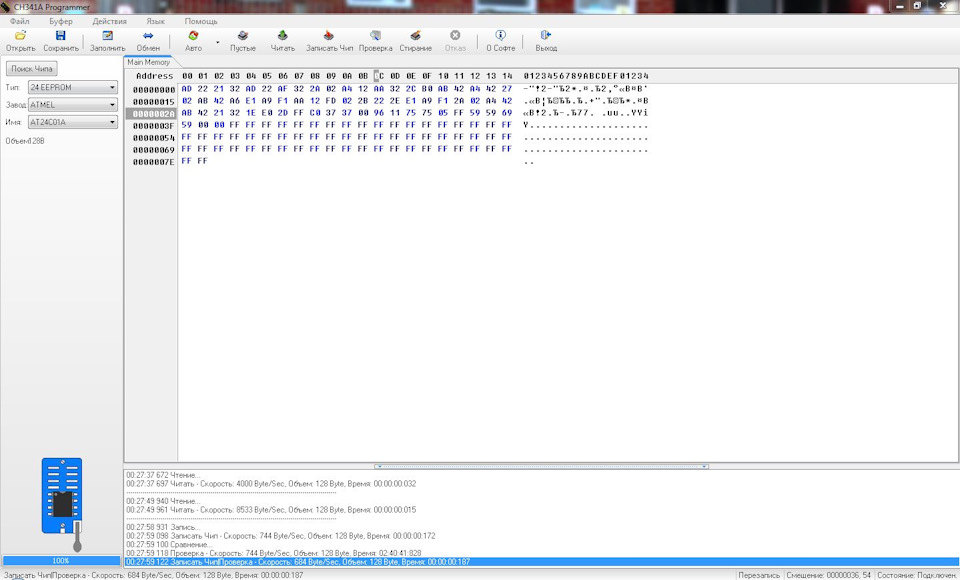Select address row 00000069
The height and width of the screenshot is (580, 960).
pyautogui.click(x=153, y=149)
